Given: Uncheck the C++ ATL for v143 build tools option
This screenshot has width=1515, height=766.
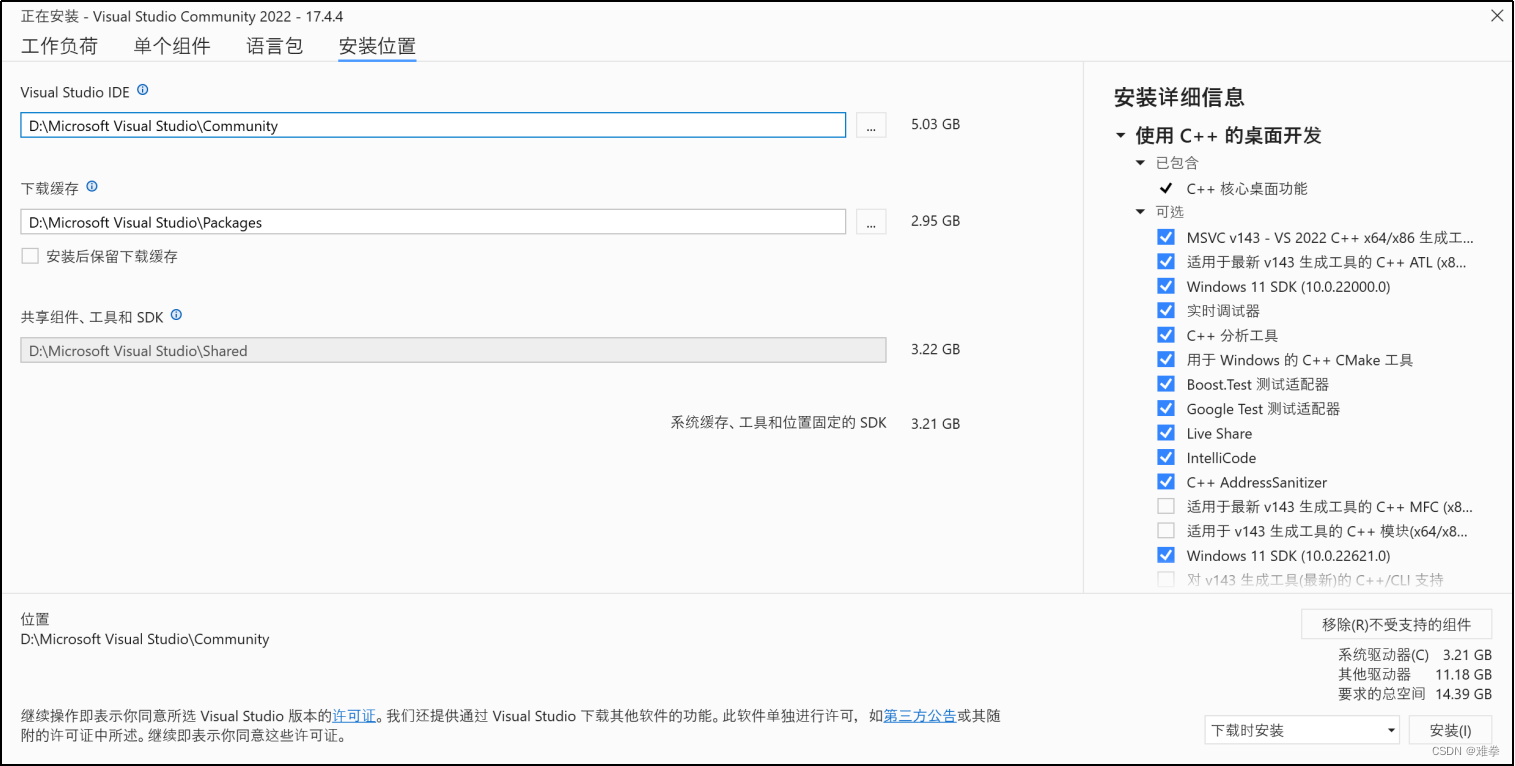Looking at the screenshot, I should 1166,261.
